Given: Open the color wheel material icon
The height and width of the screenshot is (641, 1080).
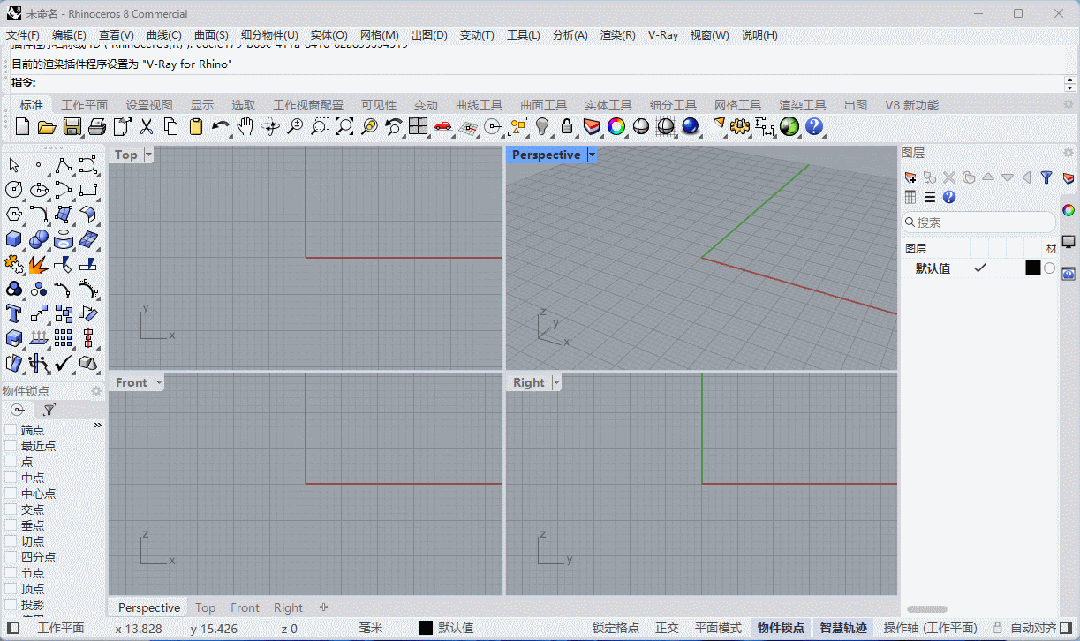Looking at the screenshot, I should click(616, 127).
